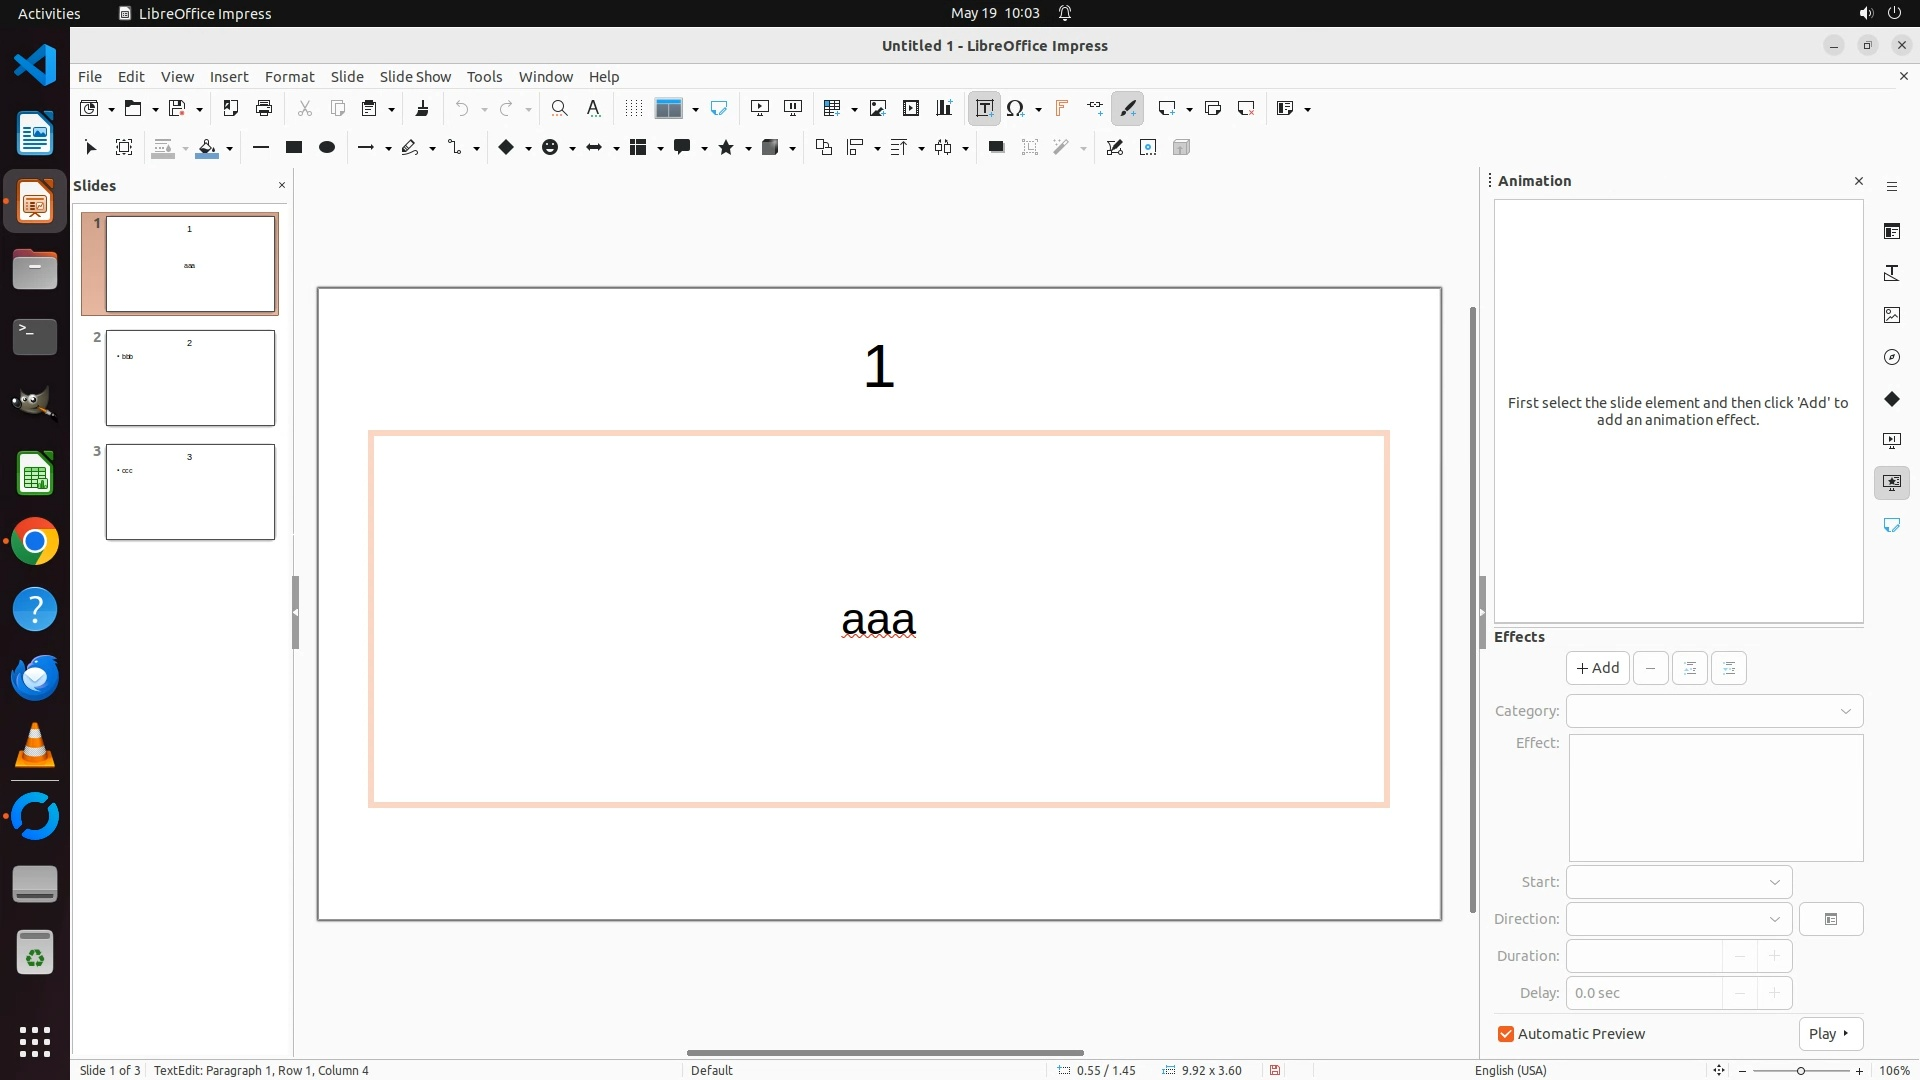The width and height of the screenshot is (1920, 1080).
Task: Toggle the Shadow button in the drawing toolbar
Action: [996, 147]
